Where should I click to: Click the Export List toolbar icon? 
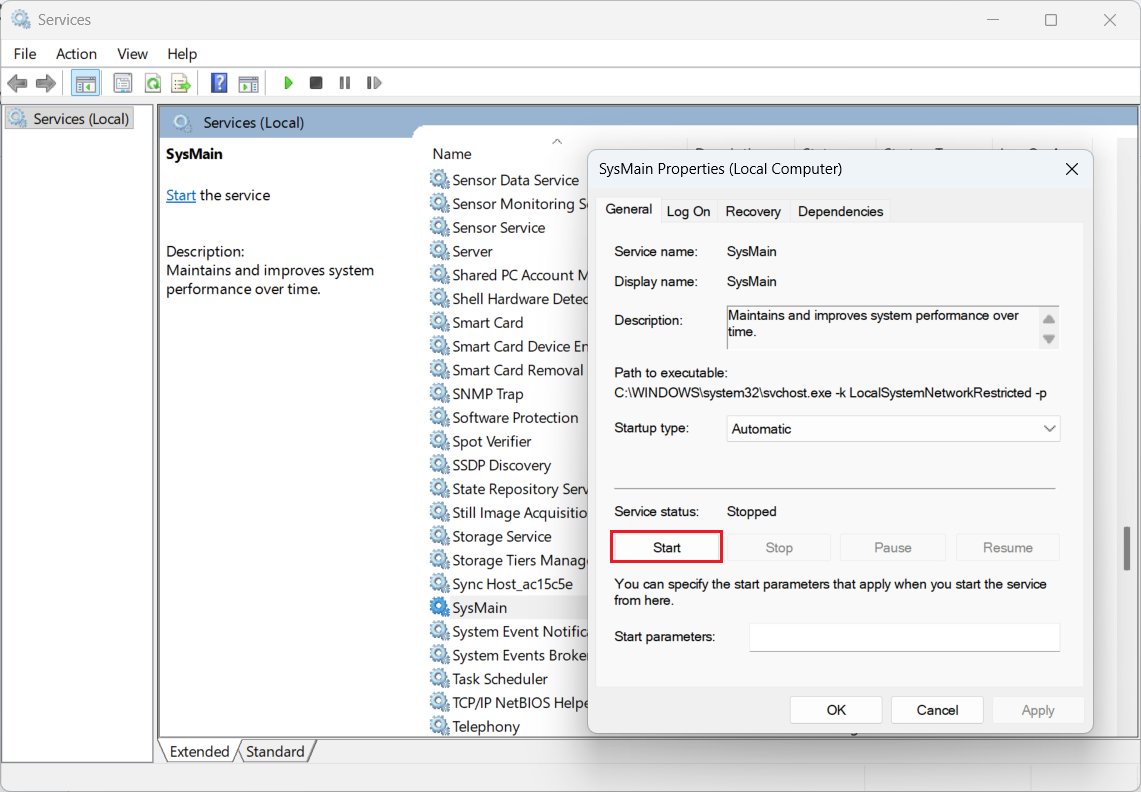(x=181, y=83)
